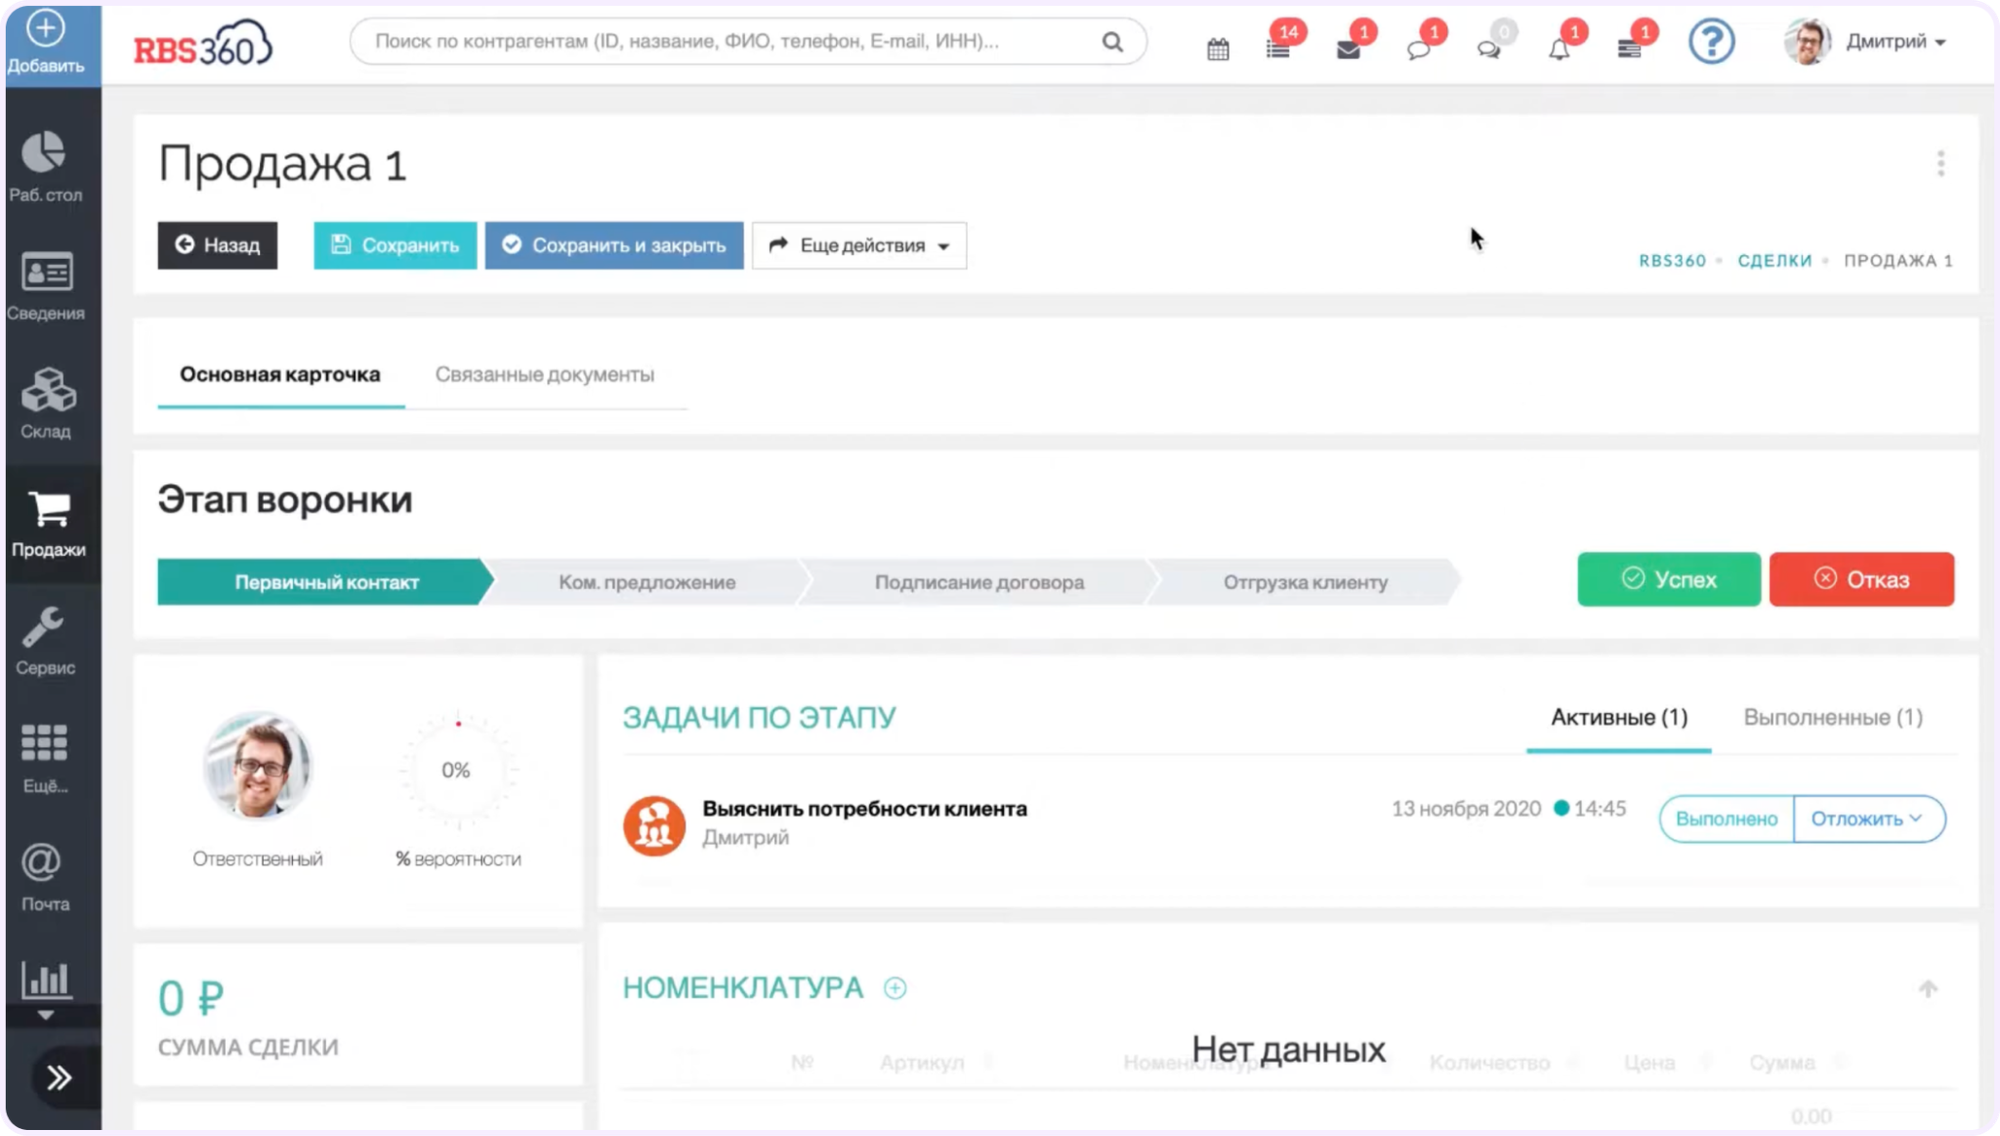Mark deal as Отказ
Image resolution: width=2000 pixels, height=1136 pixels.
tap(1861, 579)
